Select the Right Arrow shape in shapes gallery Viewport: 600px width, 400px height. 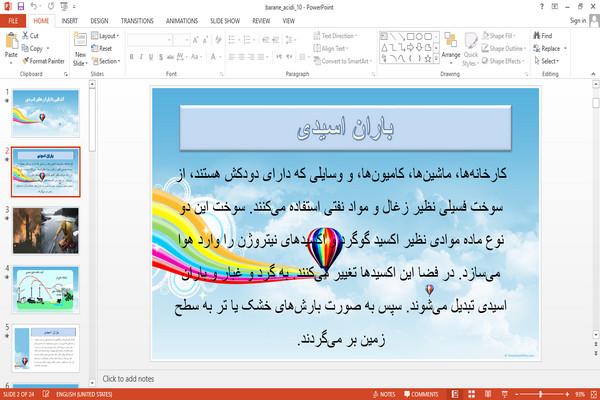coord(411,47)
